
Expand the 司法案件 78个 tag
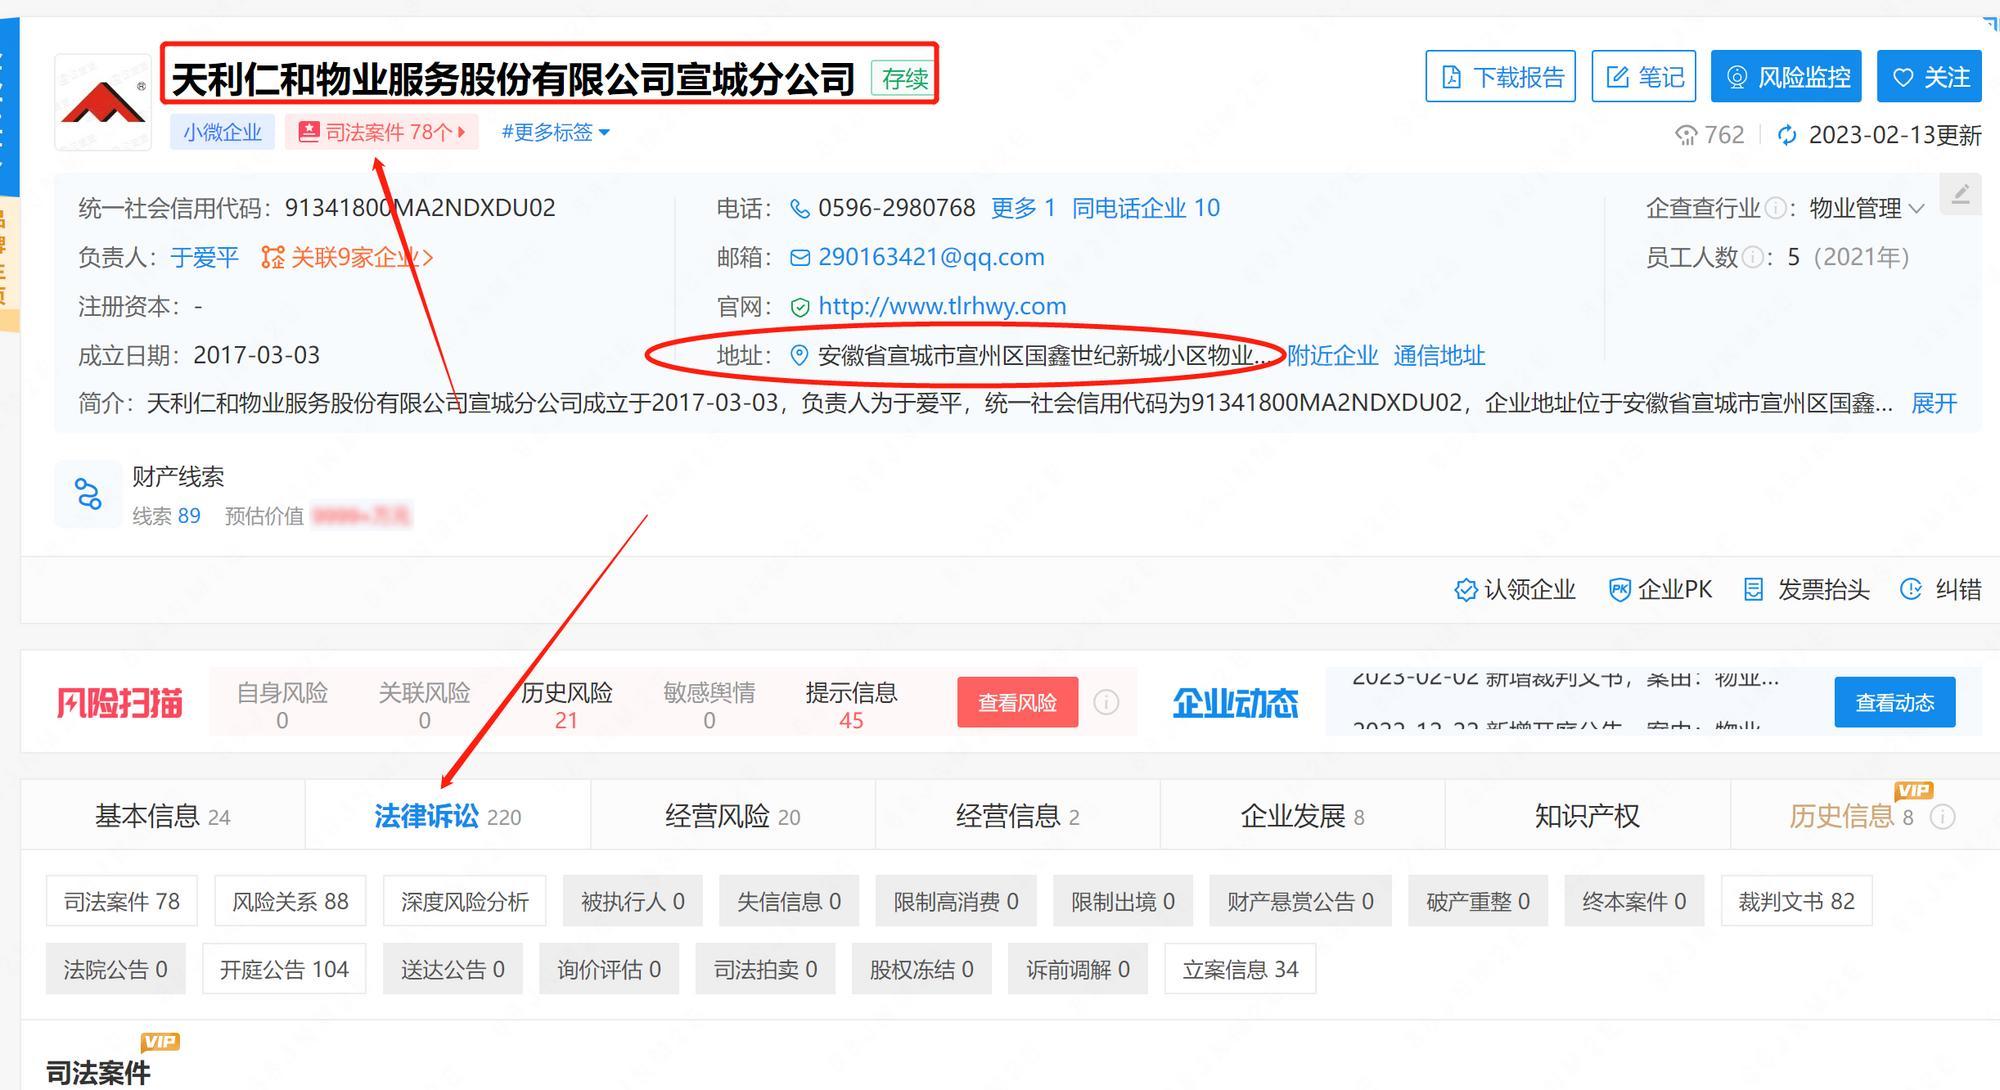click(x=382, y=132)
